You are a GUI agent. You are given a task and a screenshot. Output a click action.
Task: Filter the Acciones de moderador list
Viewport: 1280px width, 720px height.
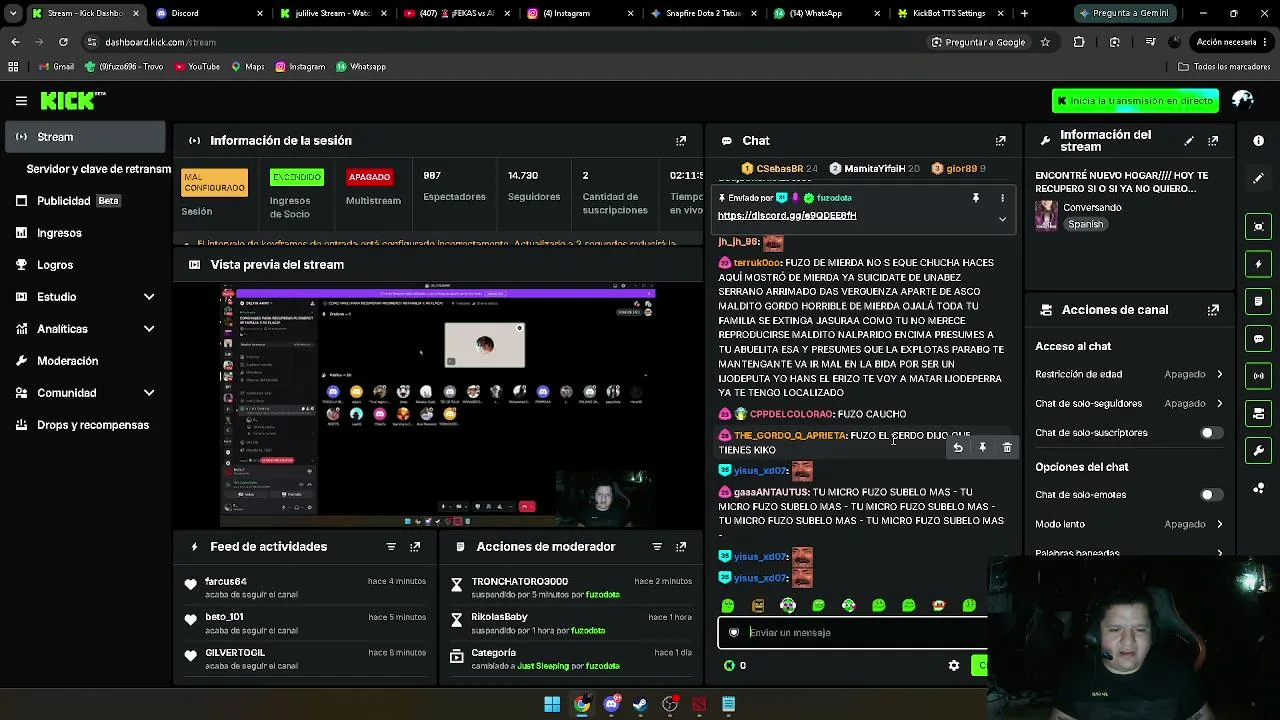pos(657,547)
